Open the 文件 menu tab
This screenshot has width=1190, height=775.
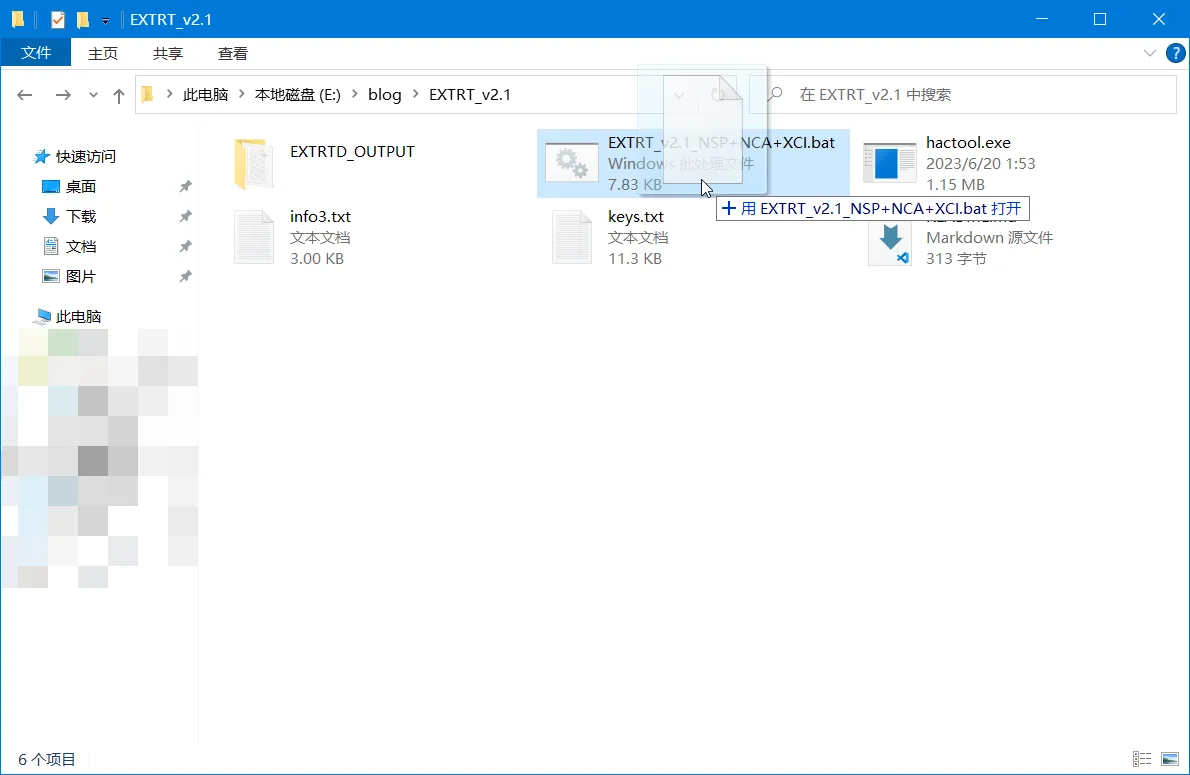(x=36, y=53)
